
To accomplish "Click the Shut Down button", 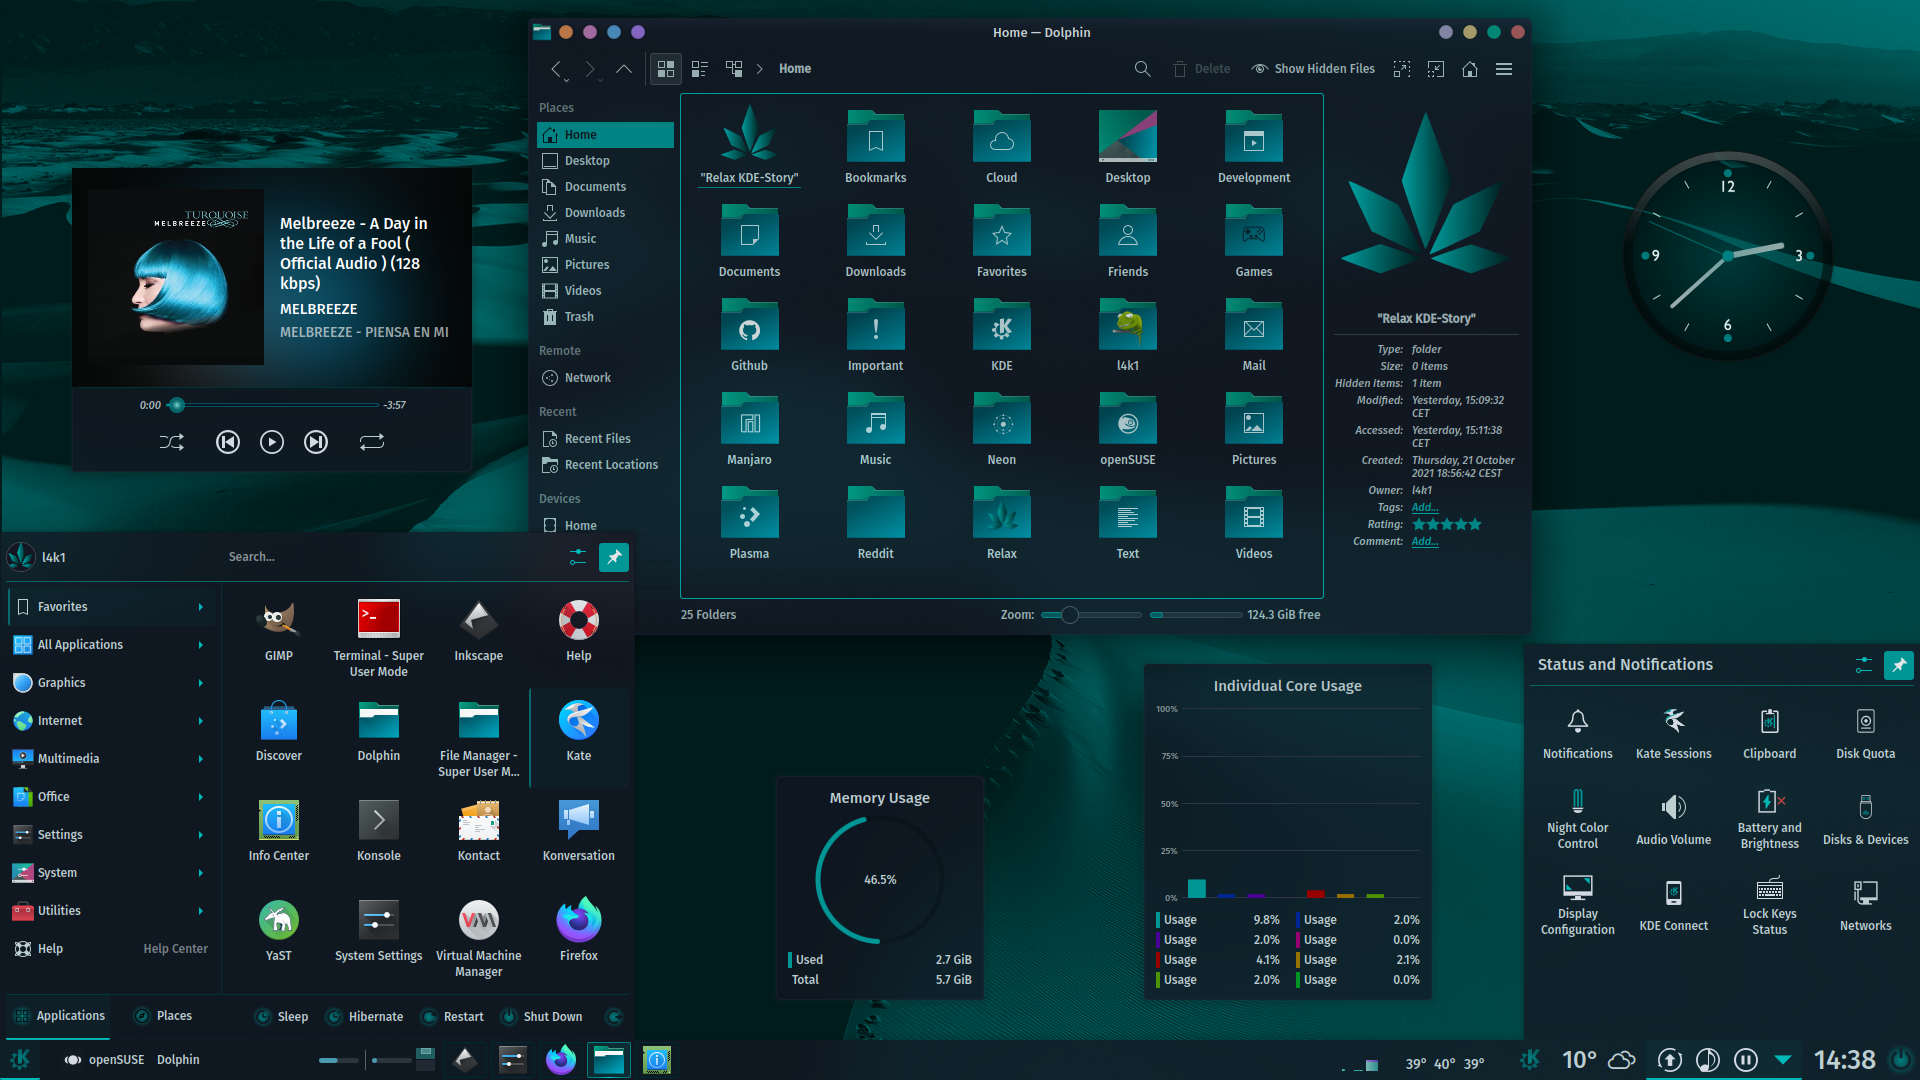I will 542,1017.
